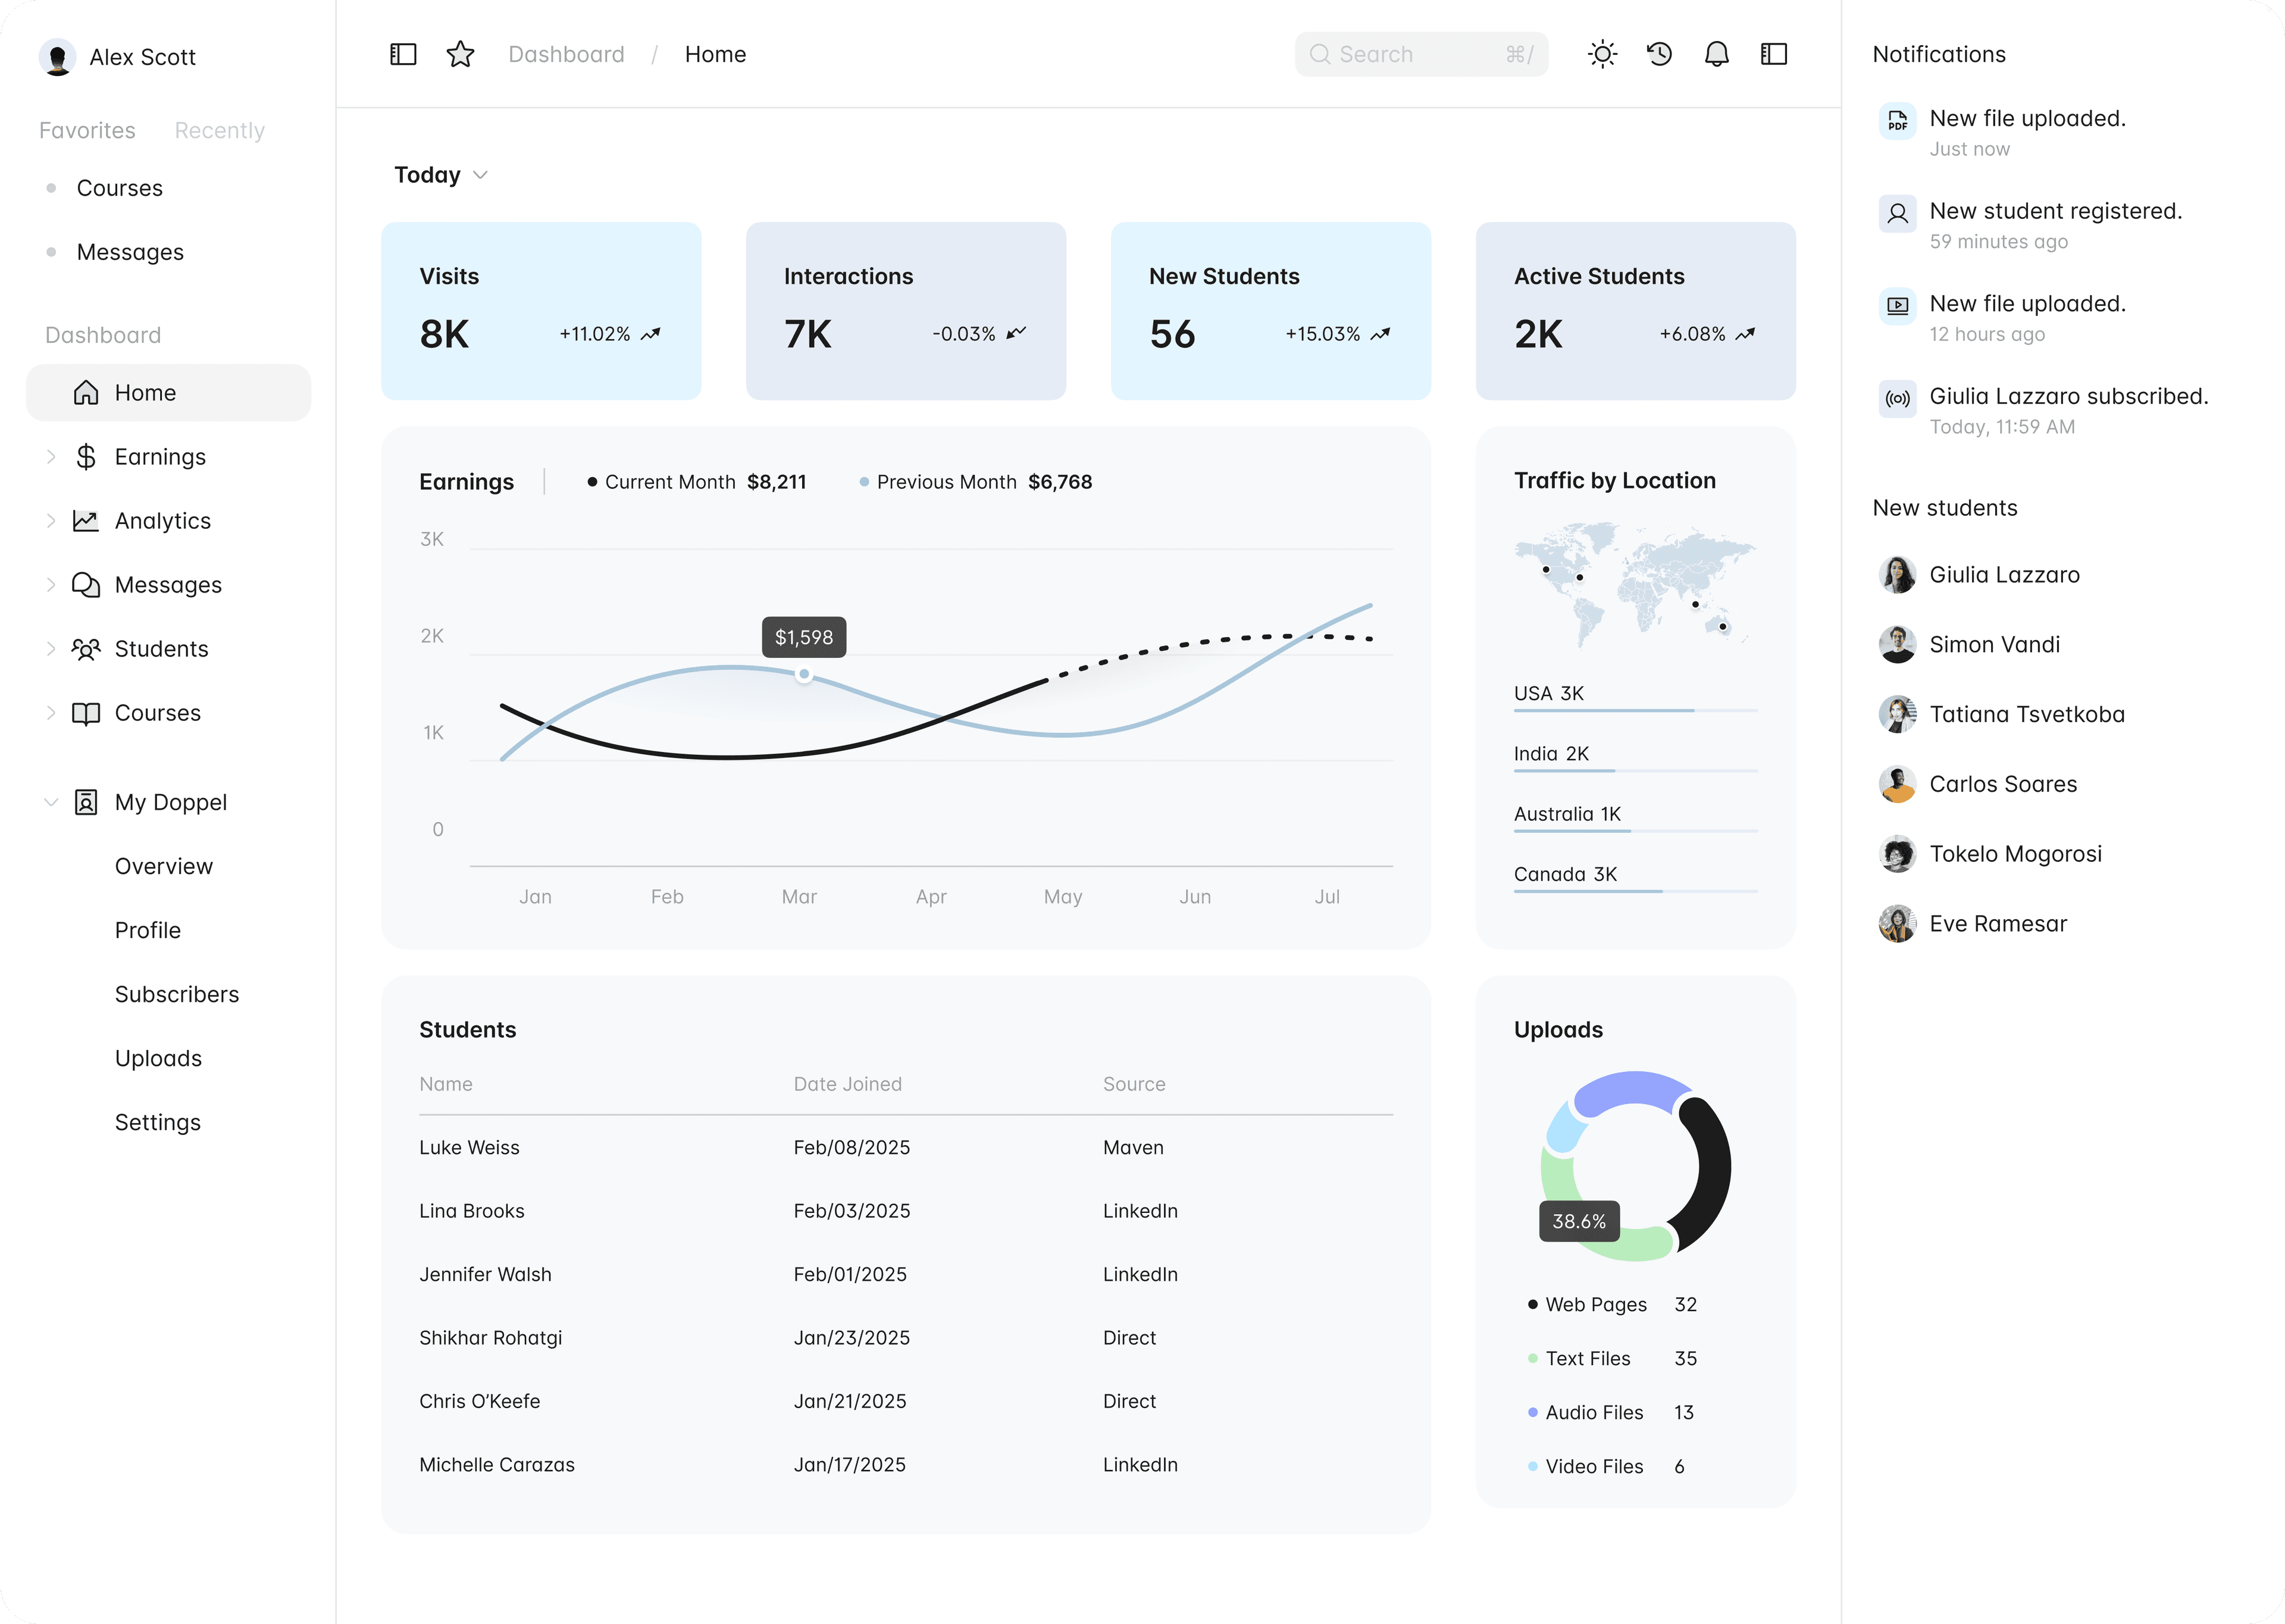
Task: Click the star favorite icon
Action: point(460,54)
